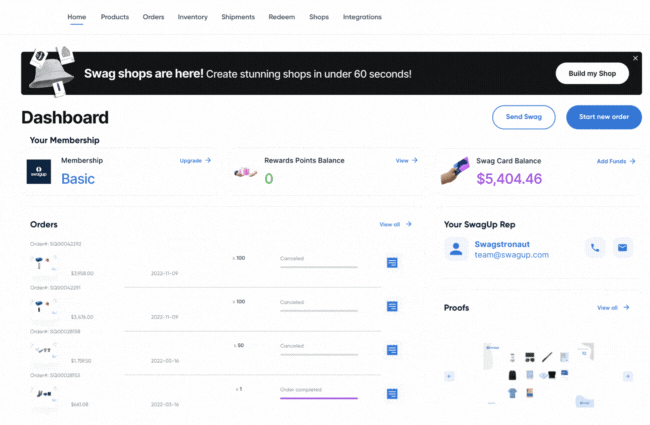Click Canceled progress bar of $3,958.00 order

(319, 267)
